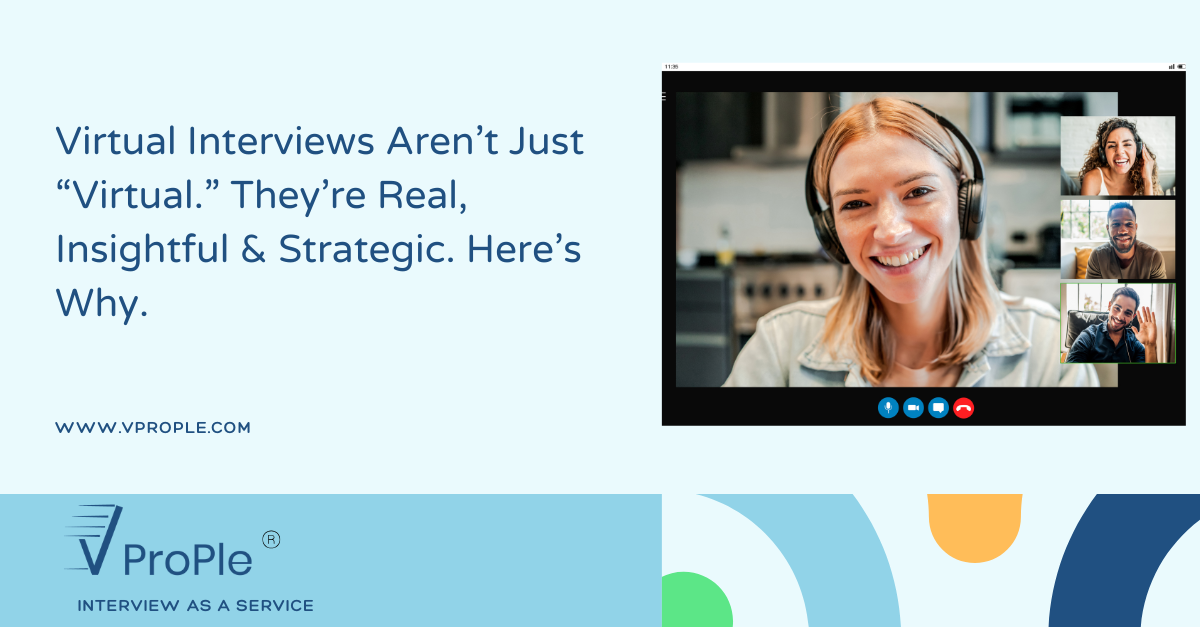This screenshot has width=1200, height=627.
Task: Select the smiling man's middle video thumbnail
Action: pyautogui.click(x=1118, y=239)
